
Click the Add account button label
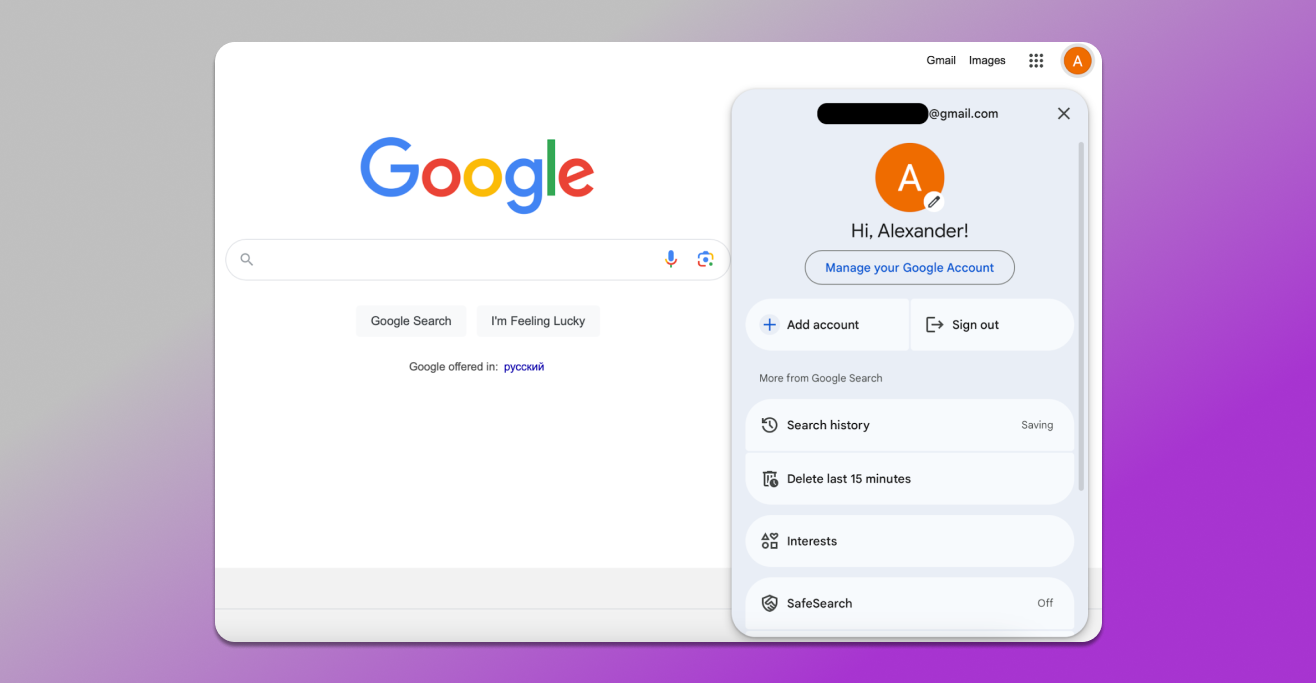point(823,325)
